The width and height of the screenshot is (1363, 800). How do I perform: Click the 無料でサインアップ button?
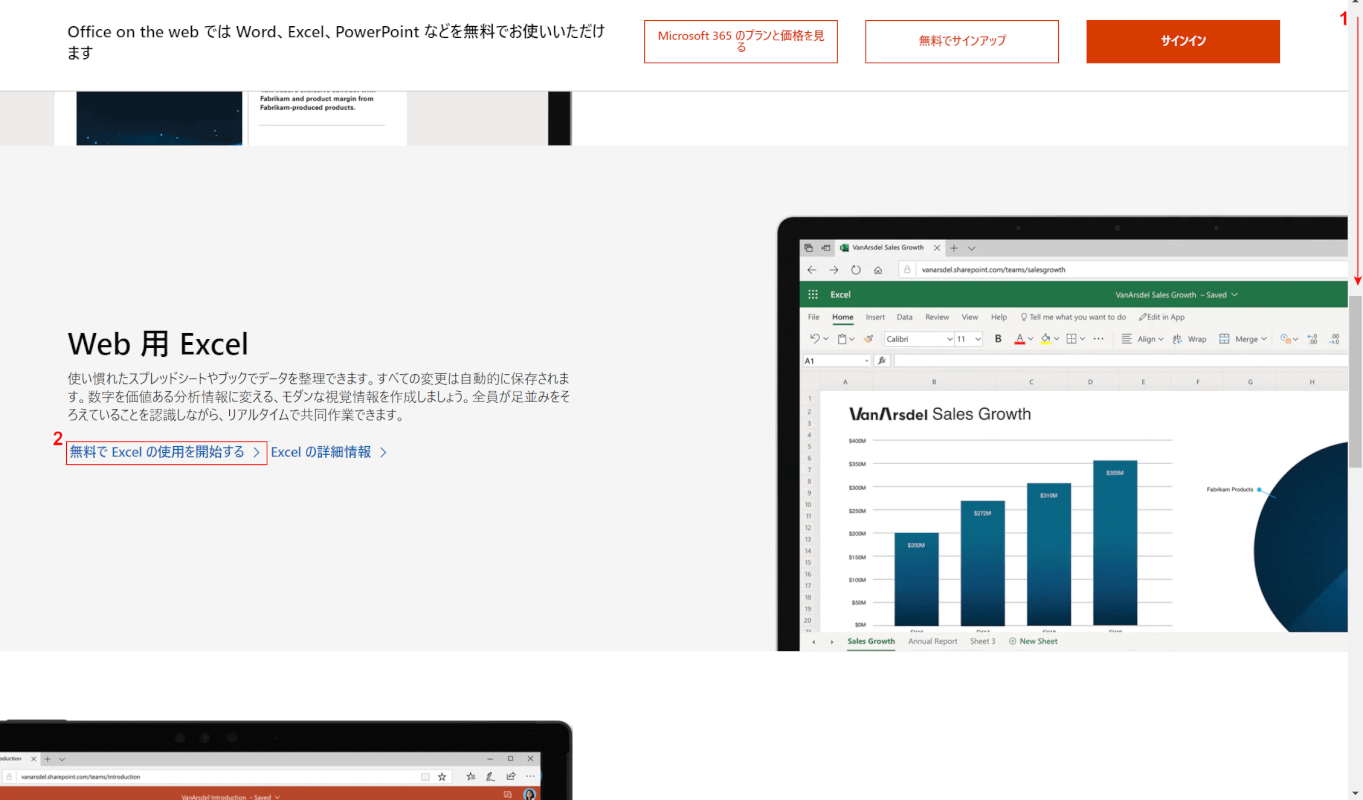pos(962,41)
